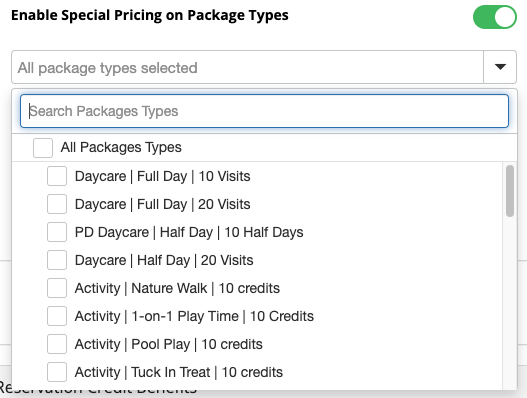Tick PD Daycare Half Day 10 Half Days

[x=57, y=232]
